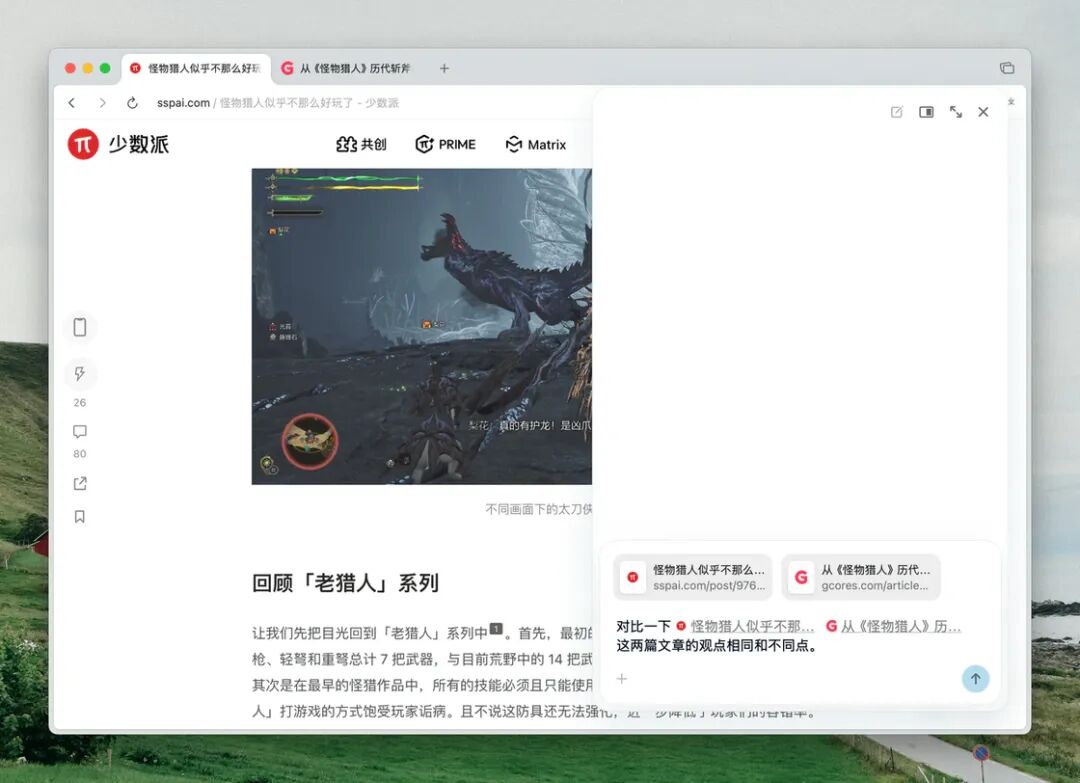Open the tab overview icon in title bar

1007,67
